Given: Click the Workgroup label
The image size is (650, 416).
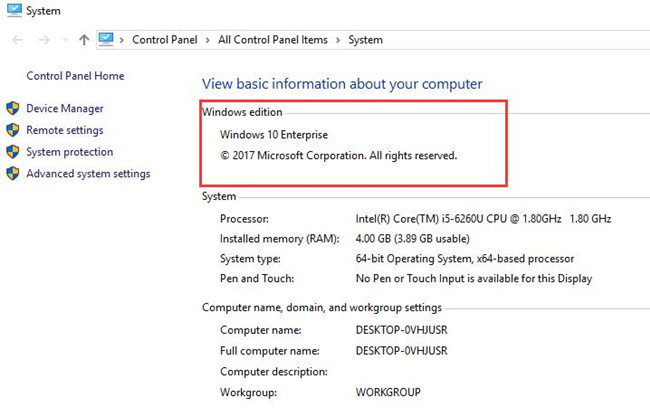Looking at the screenshot, I should [248, 392].
